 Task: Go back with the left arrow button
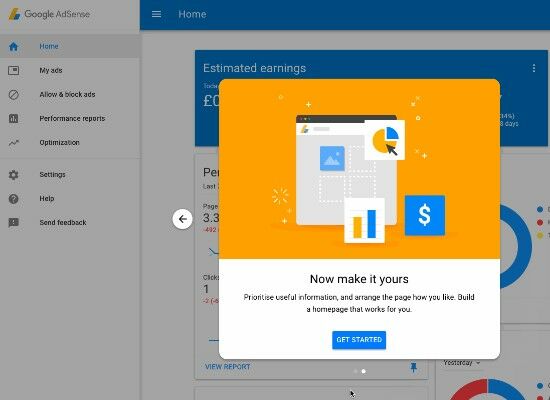pyautogui.click(x=182, y=219)
